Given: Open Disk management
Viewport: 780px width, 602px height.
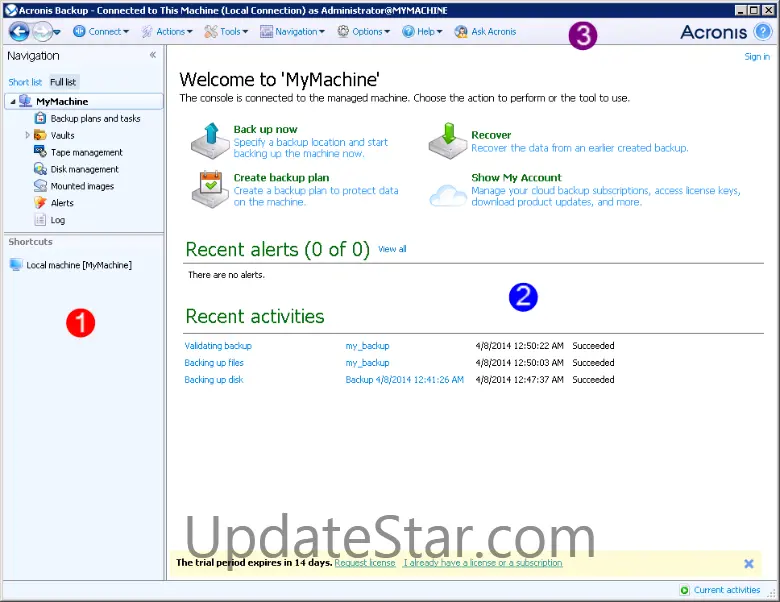Looking at the screenshot, I should tap(85, 169).
